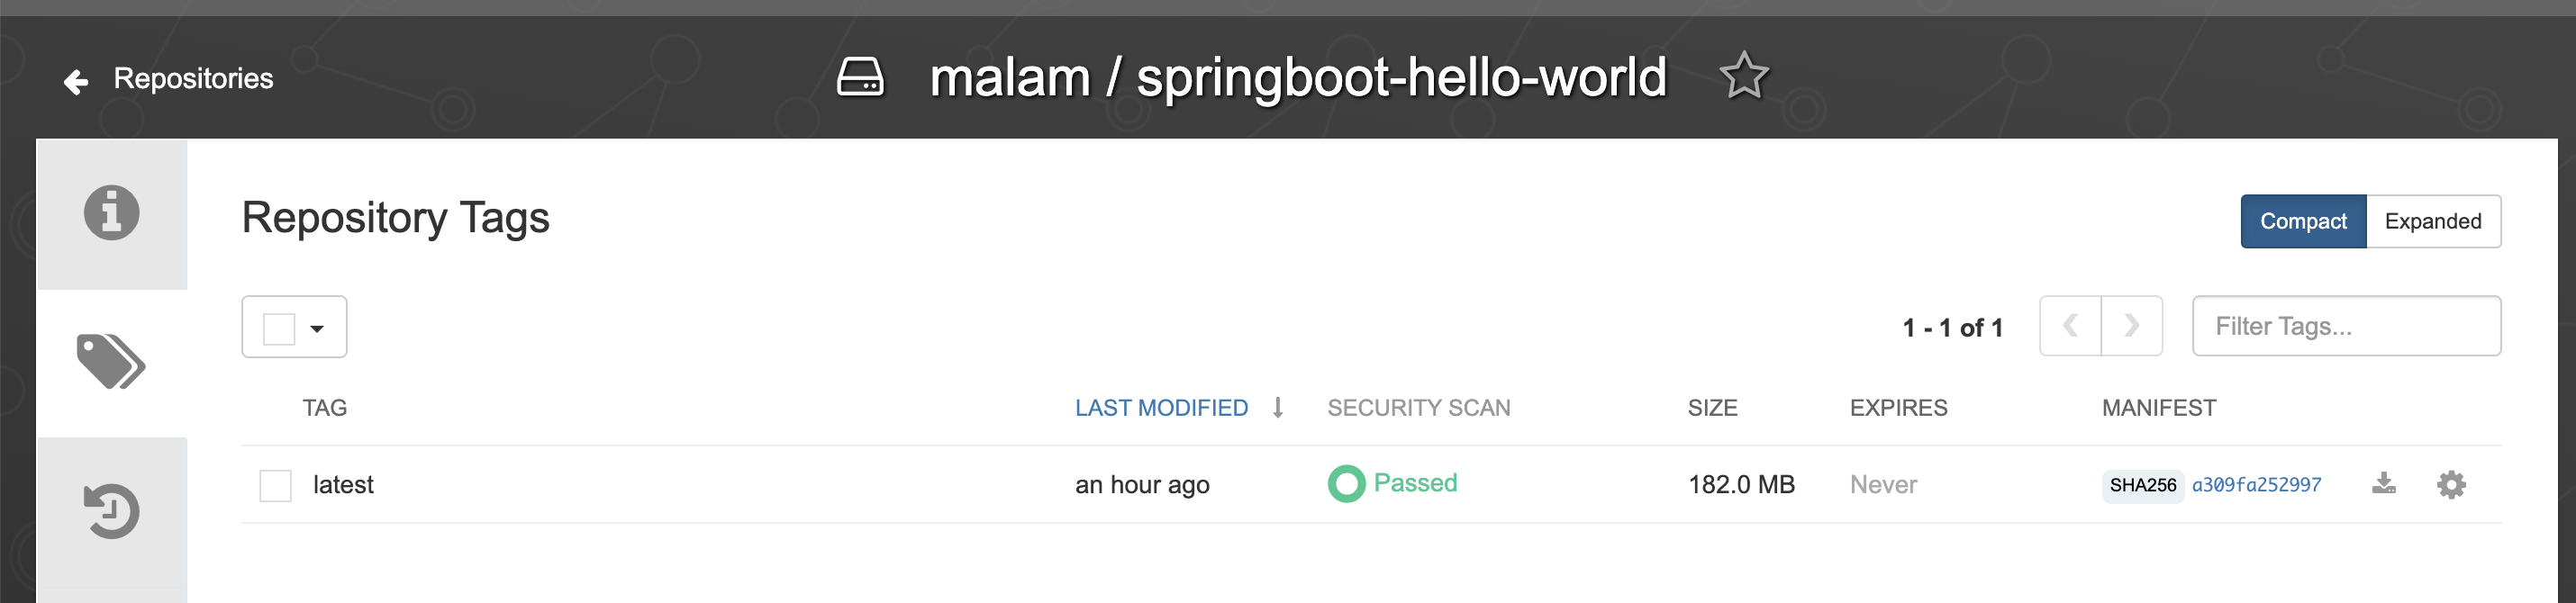Open the repository usage history panel
Image resolution: width=2576 pixels, height=603 pixels.
tap(110, 510)
